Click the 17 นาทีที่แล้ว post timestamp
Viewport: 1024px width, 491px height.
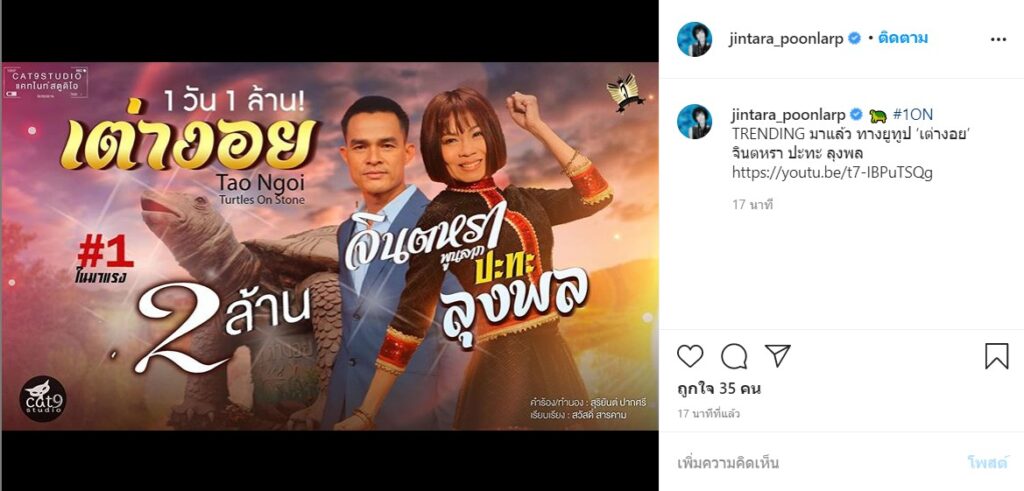click(x=709, y=414)
